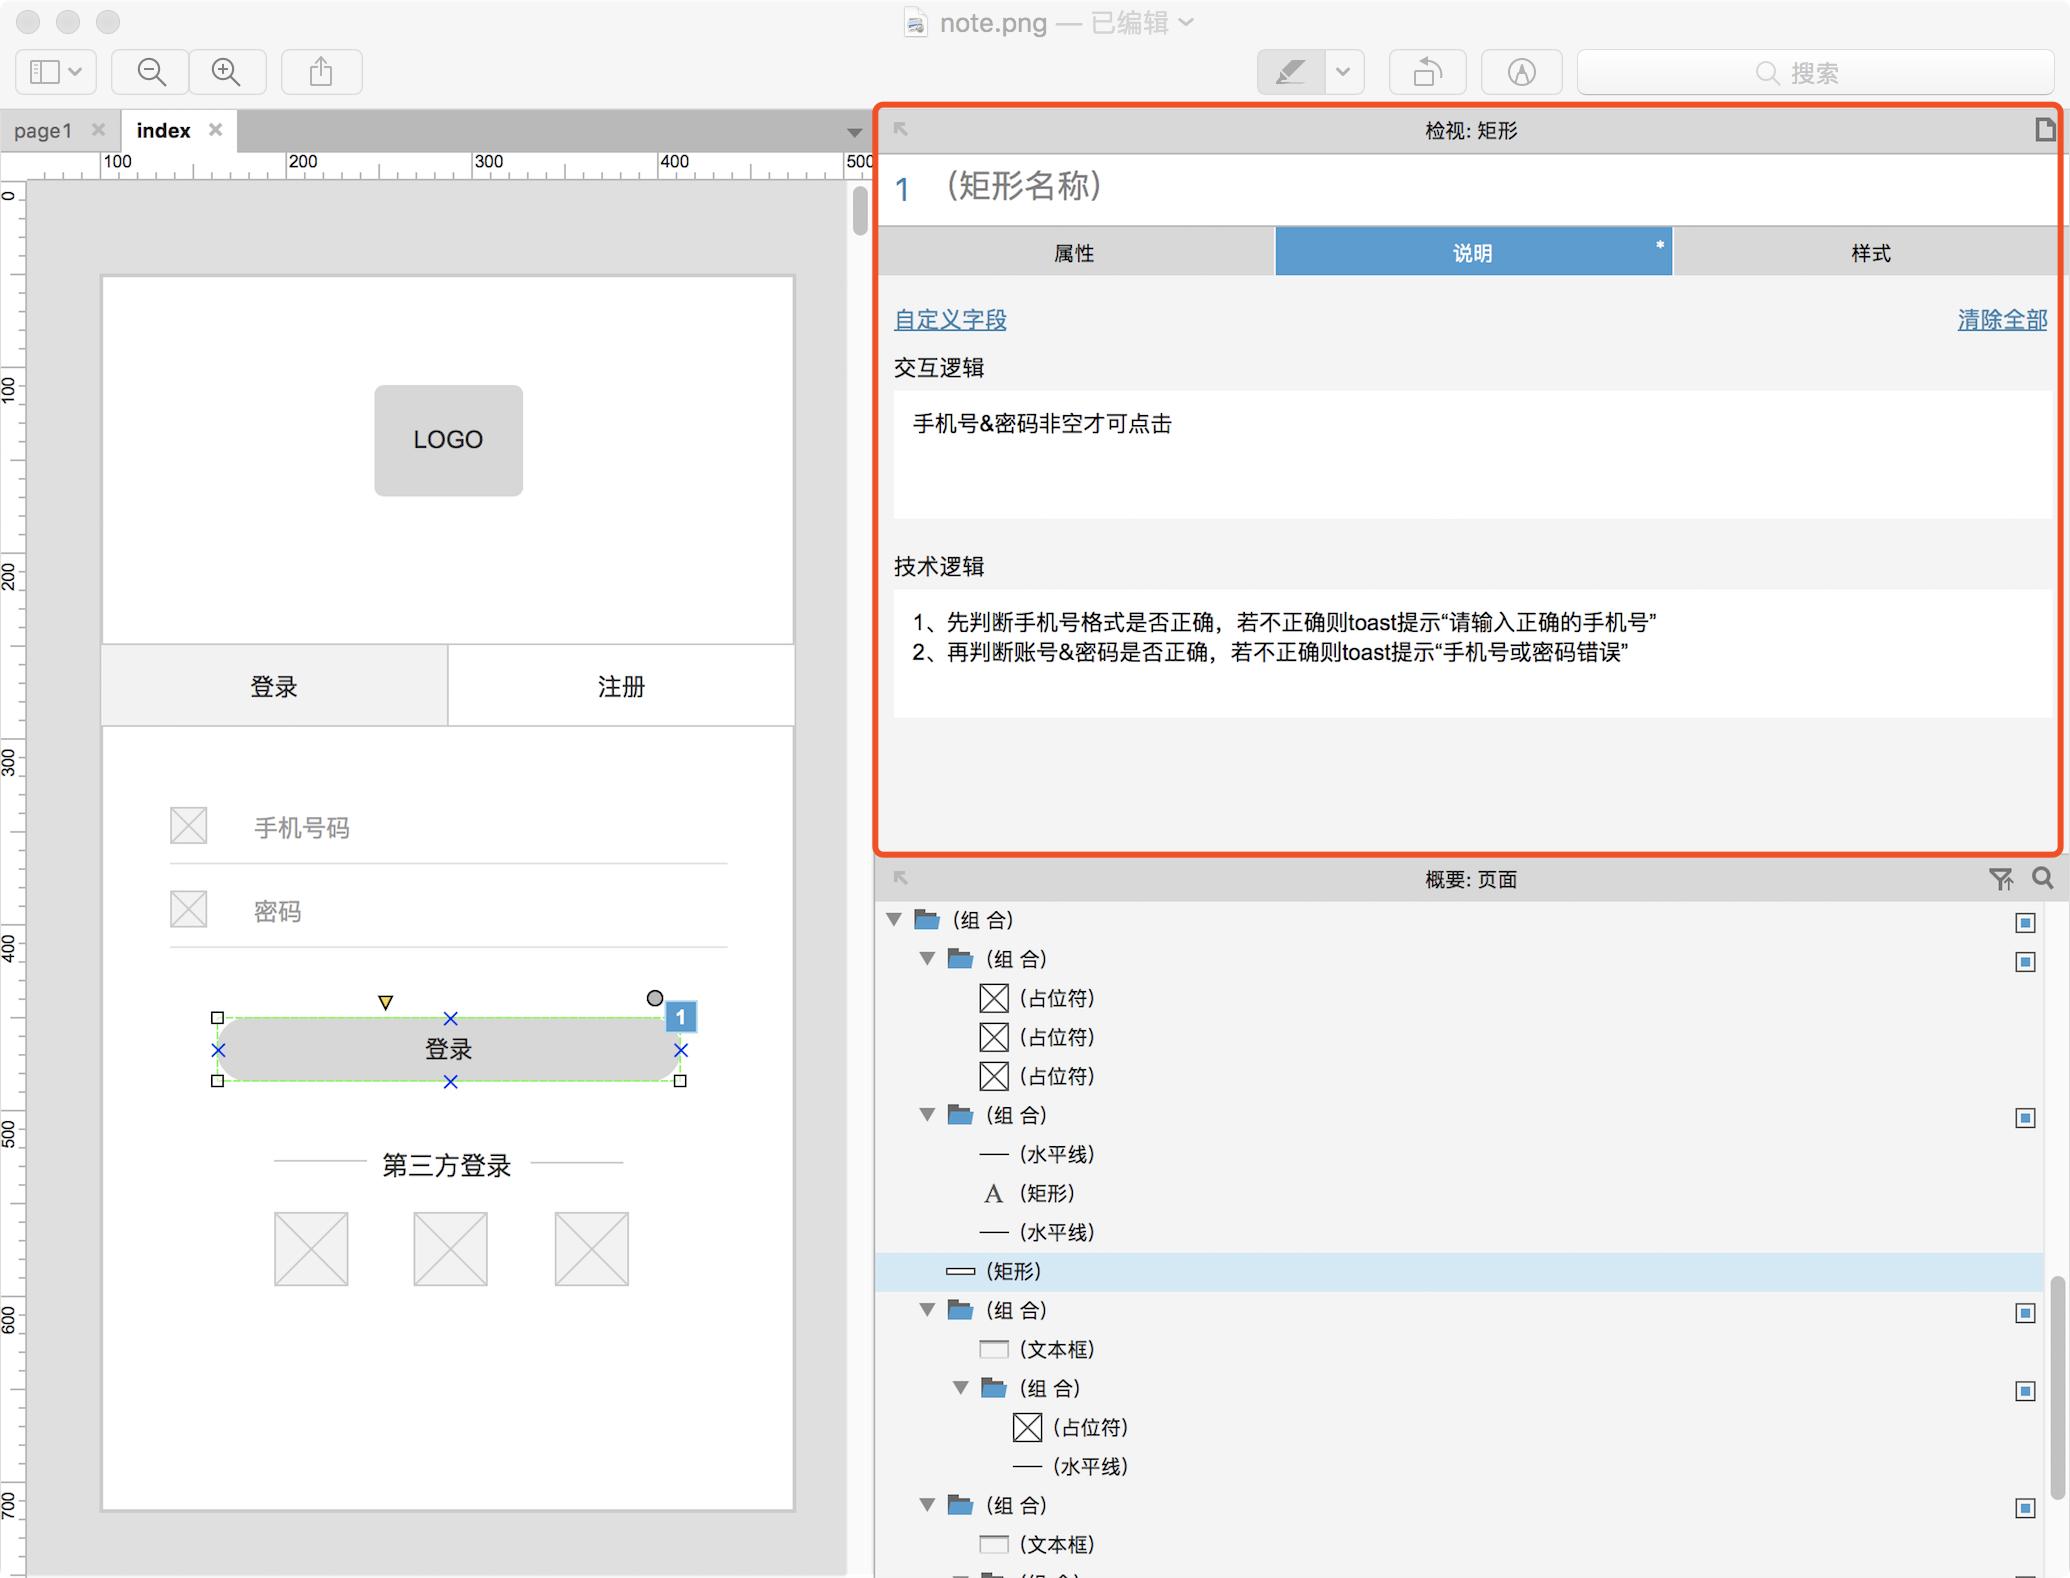Image resolution: width=2070 pixels, height=1578 pixels.
Task: Click the inspector page notes icon
Action: [x=2045, y=130]
